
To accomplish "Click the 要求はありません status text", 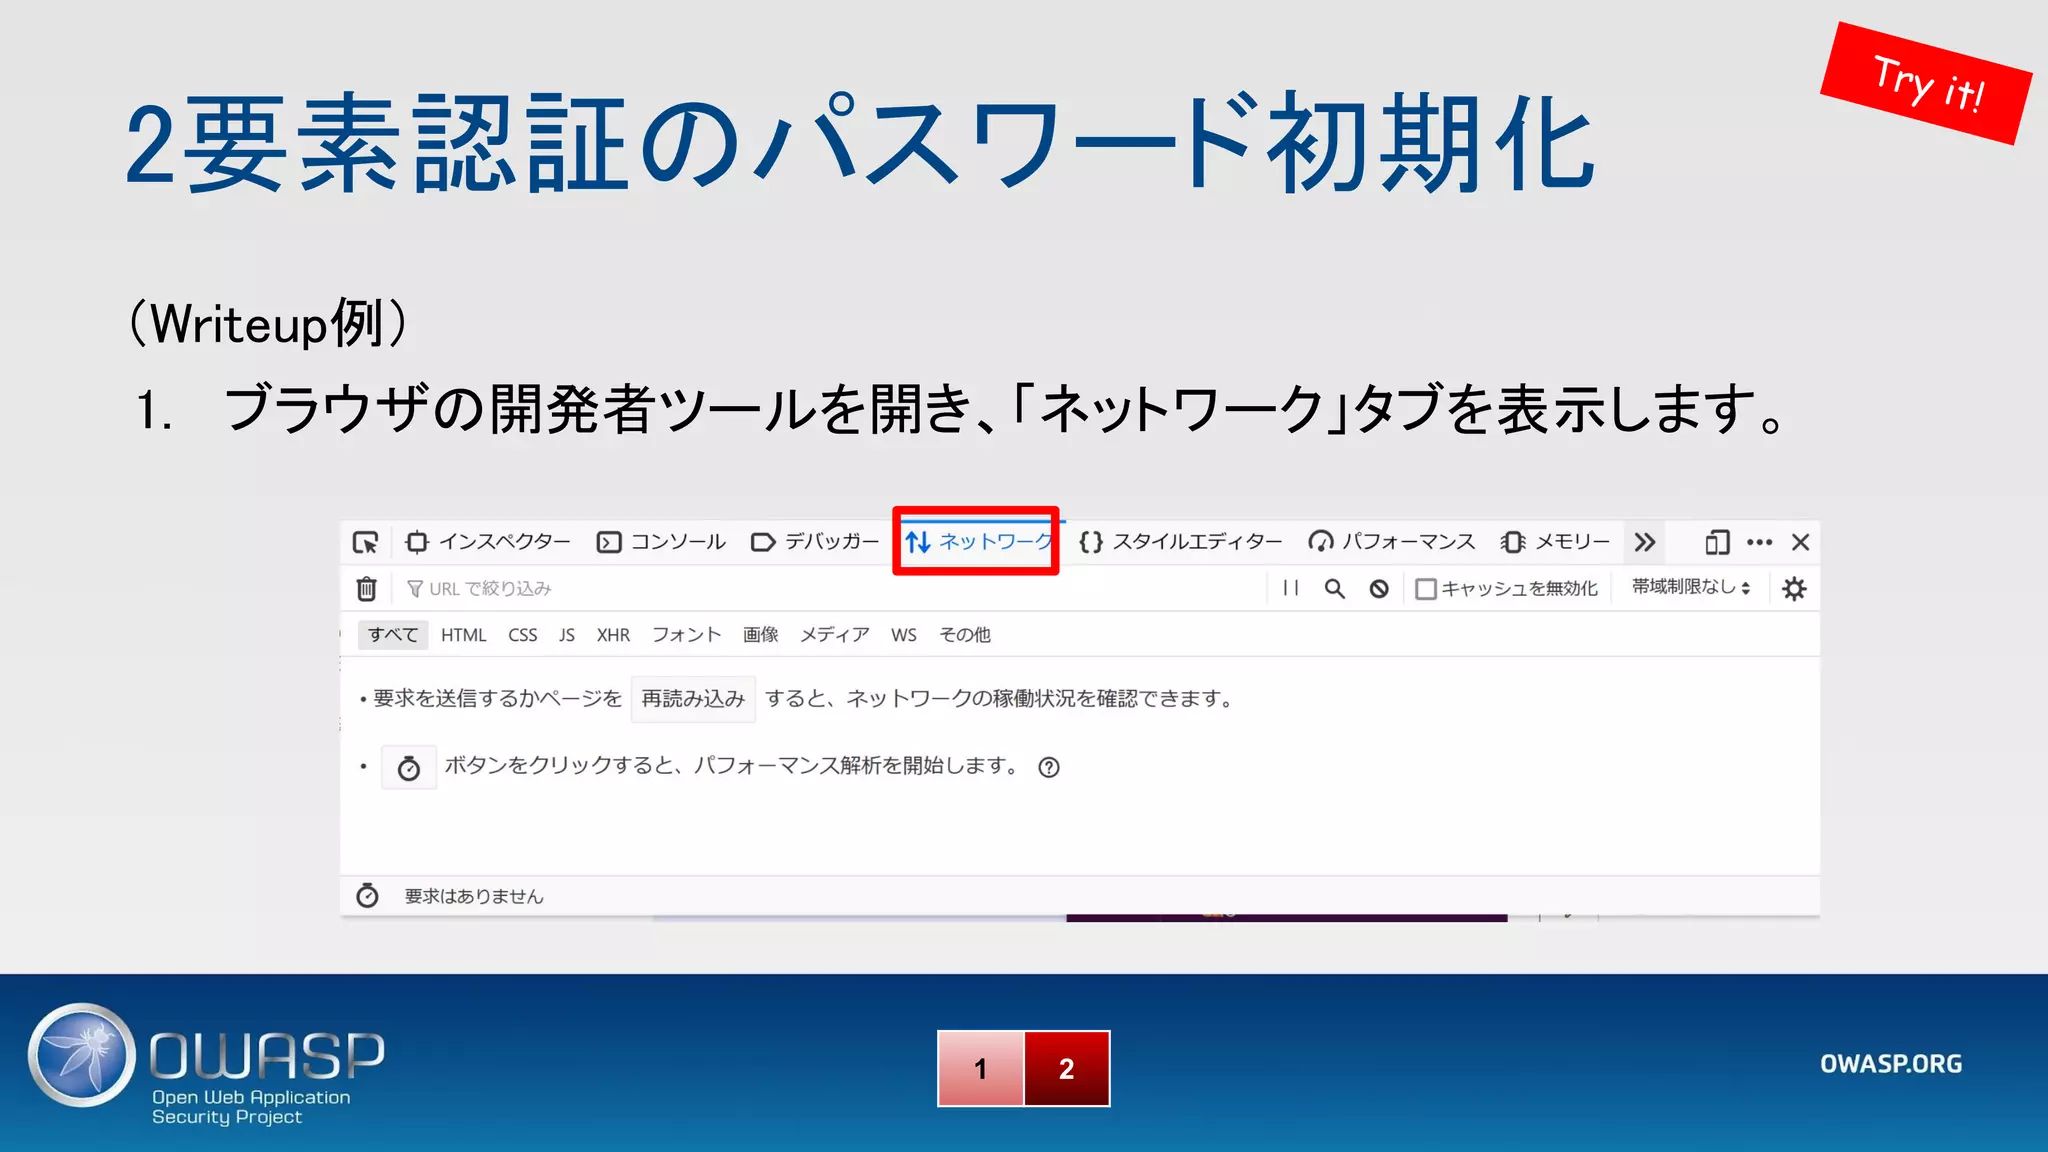I will pos(474,897).
